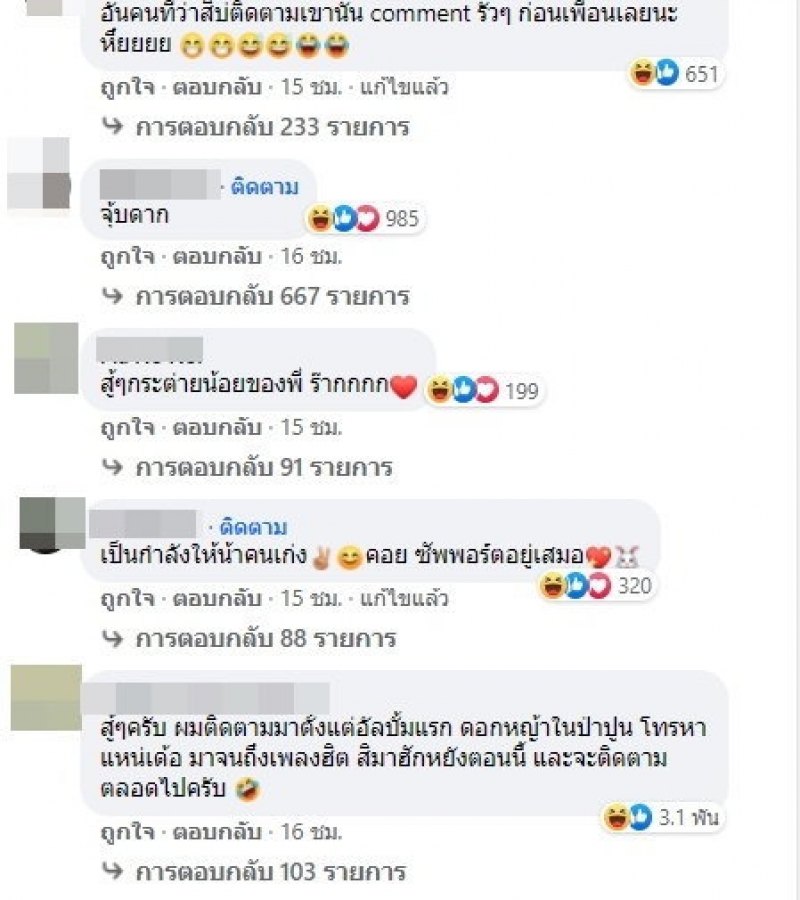
Task: Like the จุ๊บดาก comment via ถูกใจ
Action: tap(127, 257)
